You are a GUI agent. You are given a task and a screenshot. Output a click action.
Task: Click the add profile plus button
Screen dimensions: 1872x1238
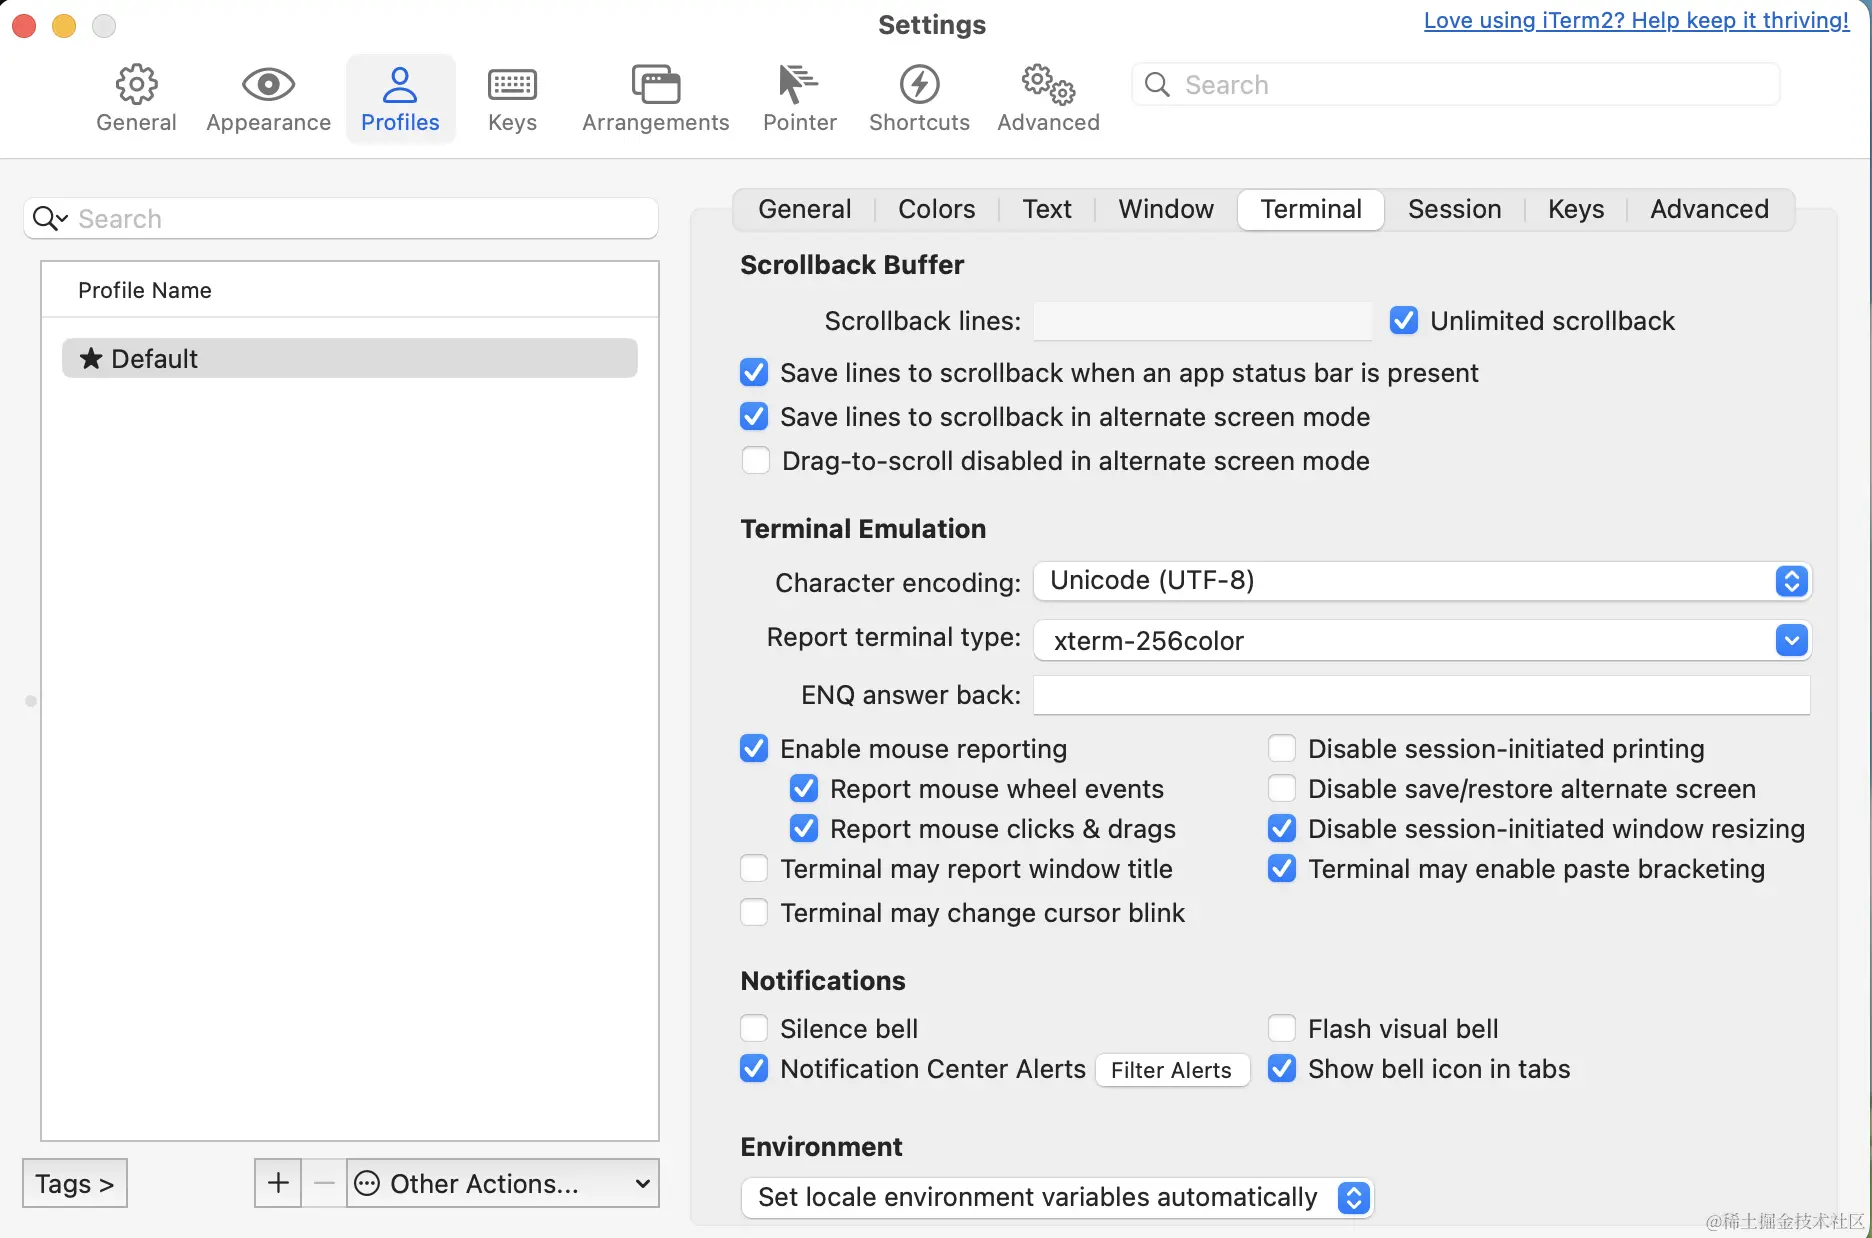278,1183
